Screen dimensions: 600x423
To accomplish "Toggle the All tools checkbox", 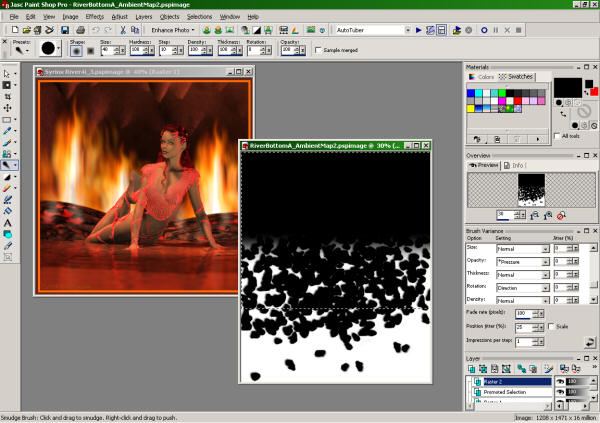I will pos(557,136).
